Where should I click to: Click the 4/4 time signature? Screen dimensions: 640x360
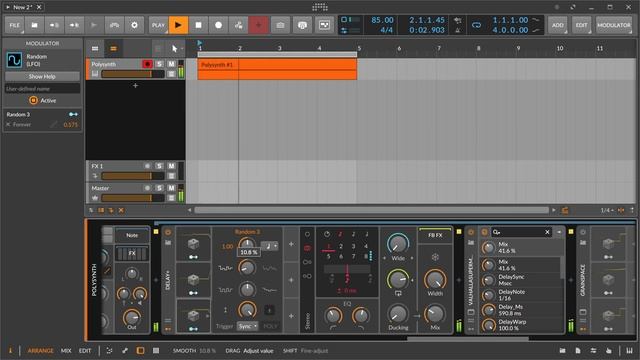pyautogui.click(x=386, y=30)
